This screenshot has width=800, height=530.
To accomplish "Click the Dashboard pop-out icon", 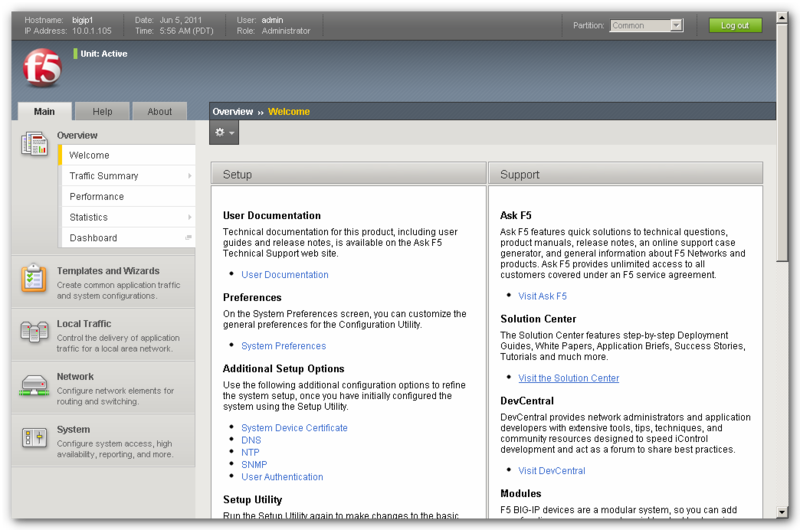I will tap(188, 238).
